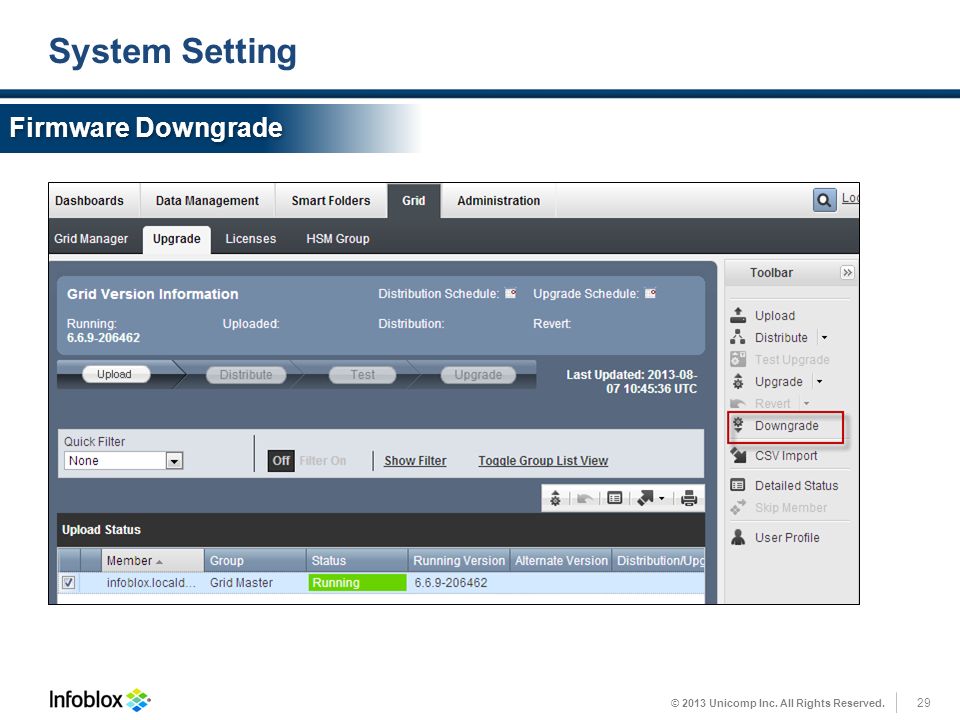This screenshot has width=960, height=720.
Task: Switch to the Licenses subtab
Action: click(250, 238)
